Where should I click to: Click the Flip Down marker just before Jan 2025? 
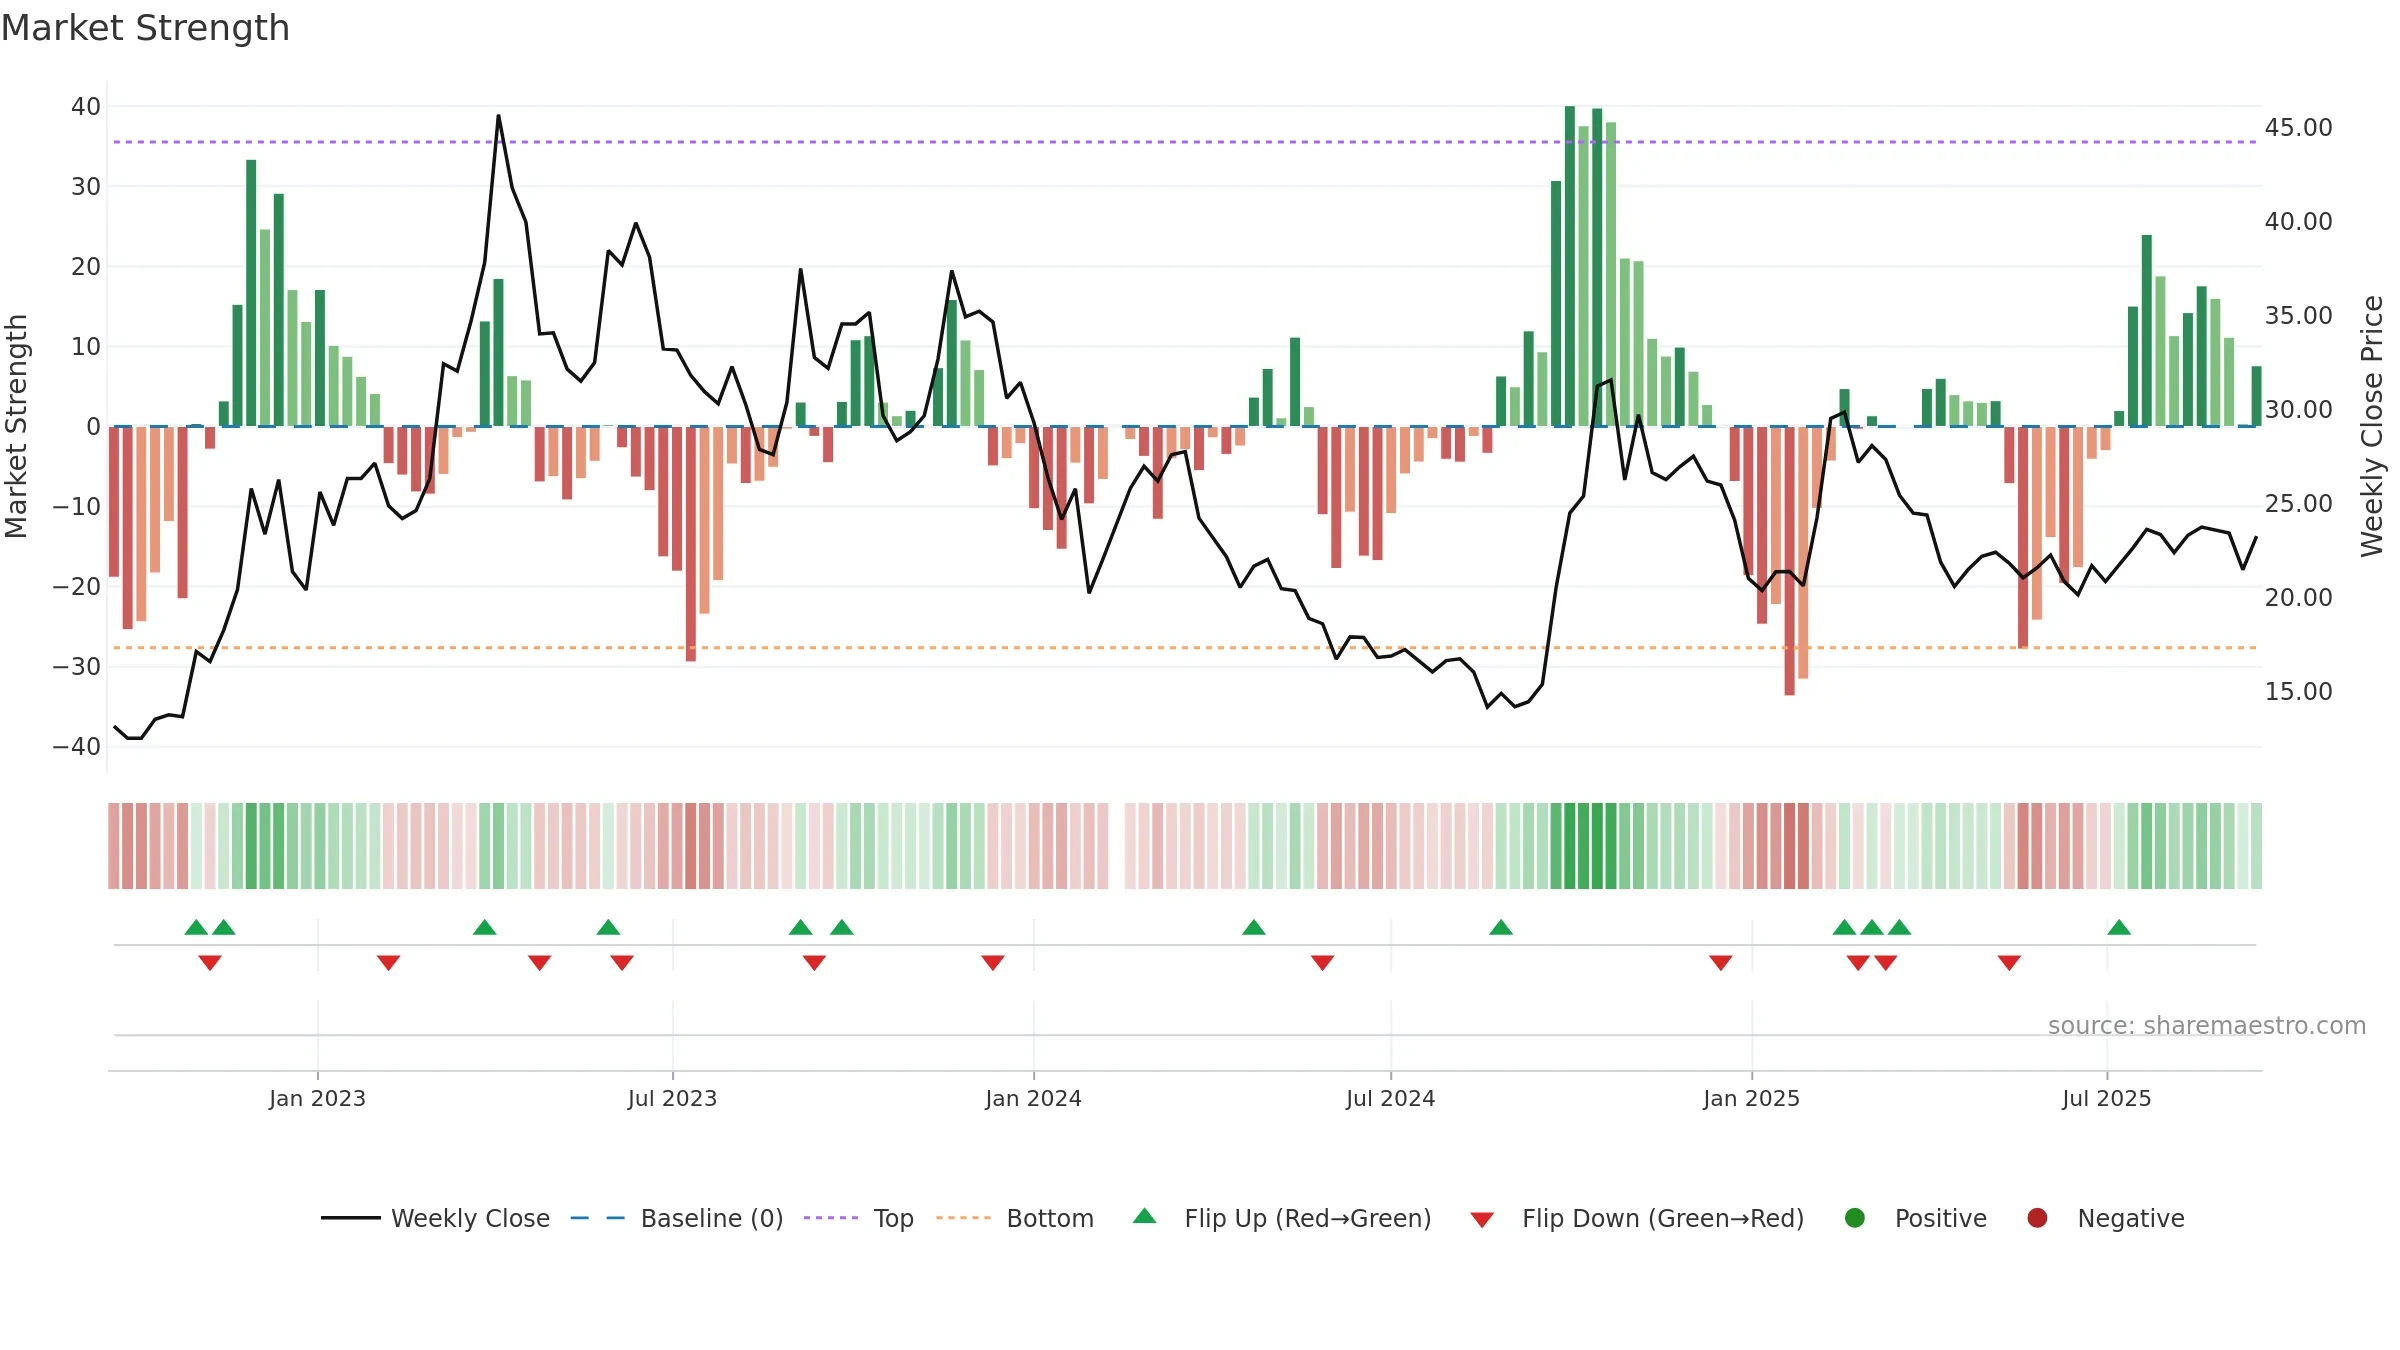click(x=1721, y=963)
